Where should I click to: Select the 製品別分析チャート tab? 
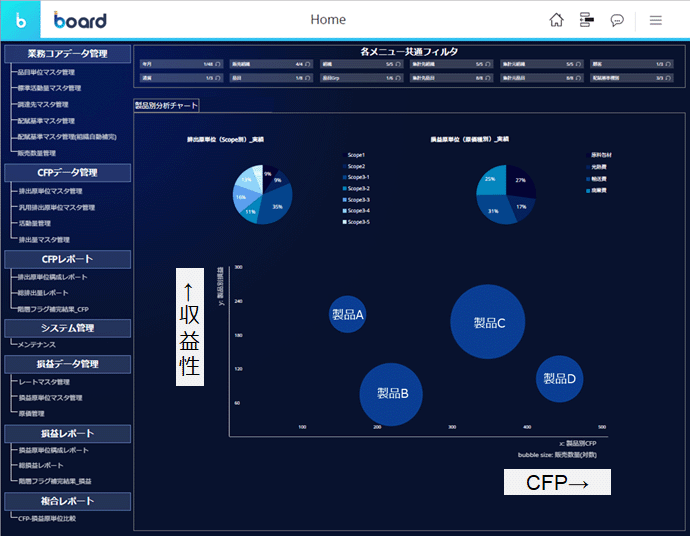click(167, 105)
